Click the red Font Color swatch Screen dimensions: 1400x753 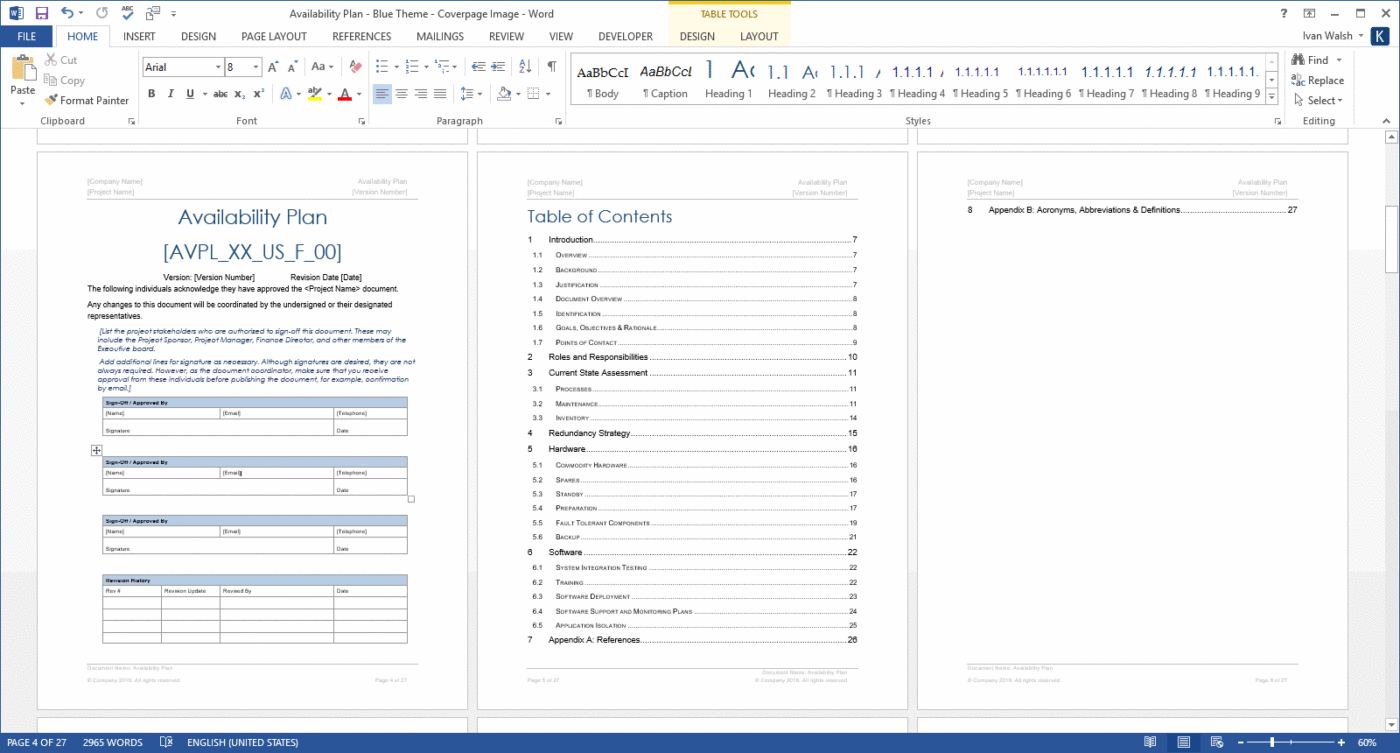tap(345, 93)
